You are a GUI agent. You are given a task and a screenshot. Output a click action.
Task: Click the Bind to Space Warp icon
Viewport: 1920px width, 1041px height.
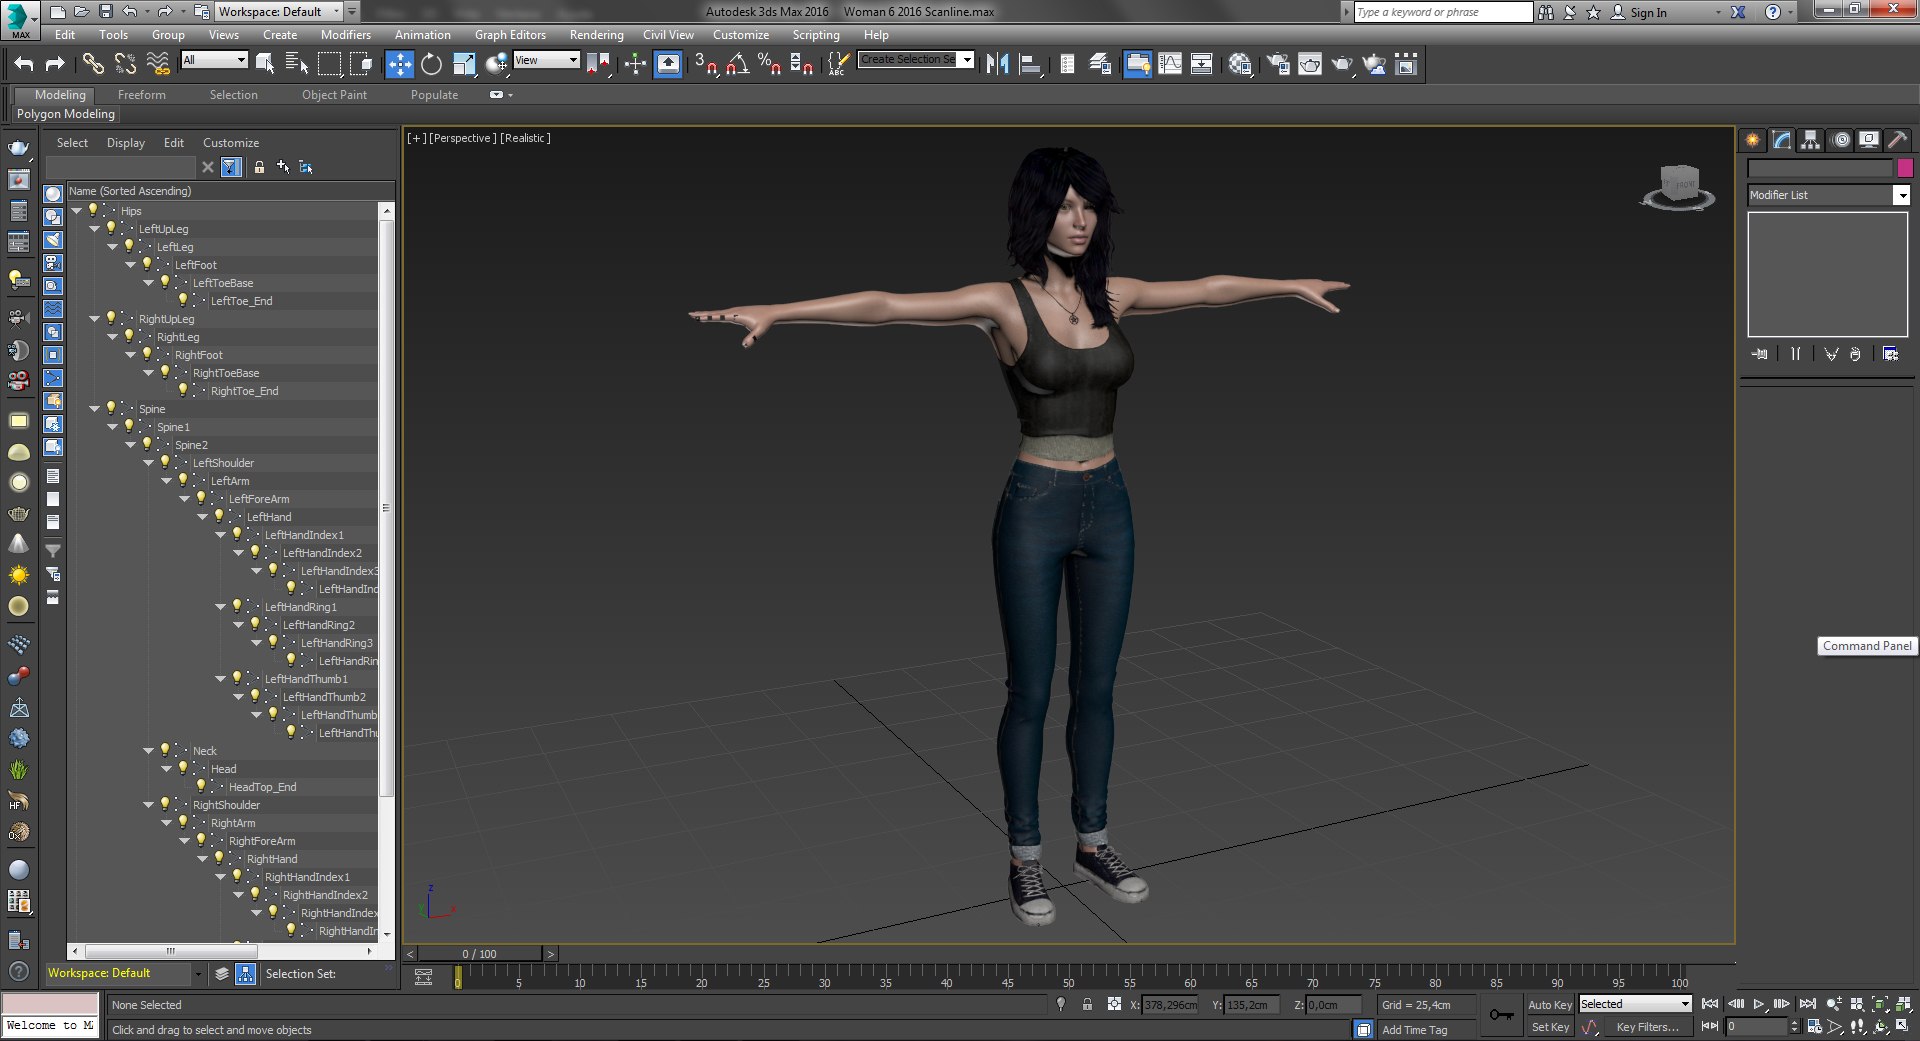(158, 65)
